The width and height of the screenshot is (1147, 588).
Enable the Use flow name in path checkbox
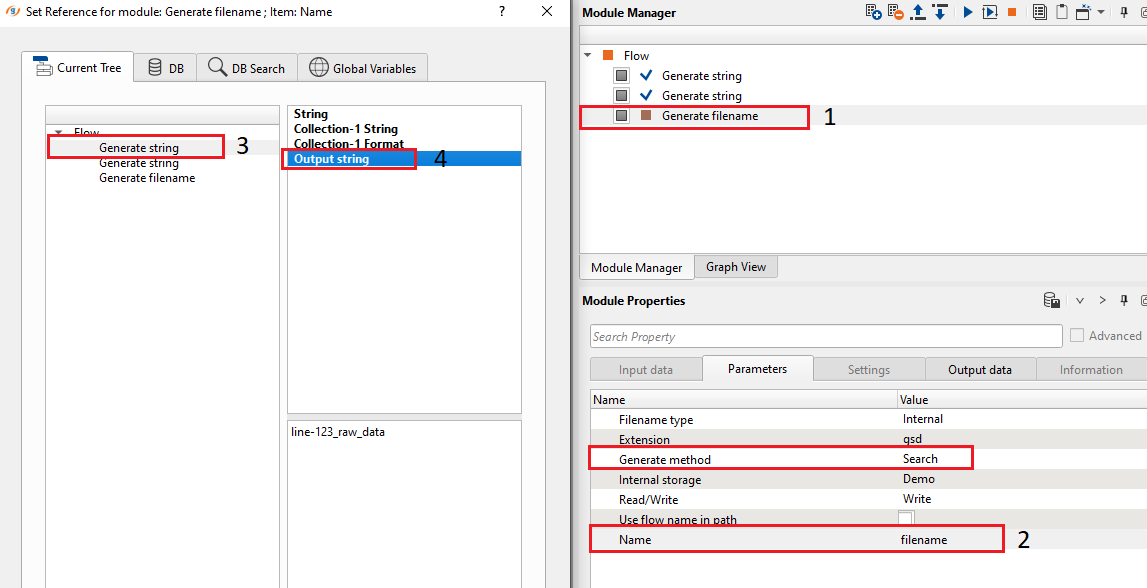click(906, 518)
